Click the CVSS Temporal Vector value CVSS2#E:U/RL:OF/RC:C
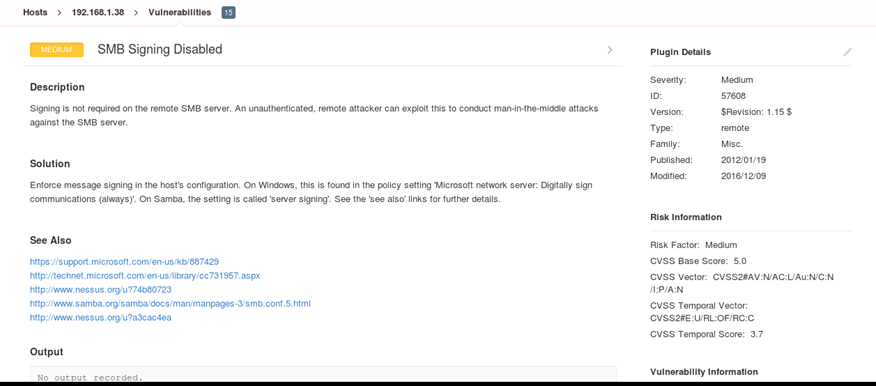 click(x=703, y=318)
